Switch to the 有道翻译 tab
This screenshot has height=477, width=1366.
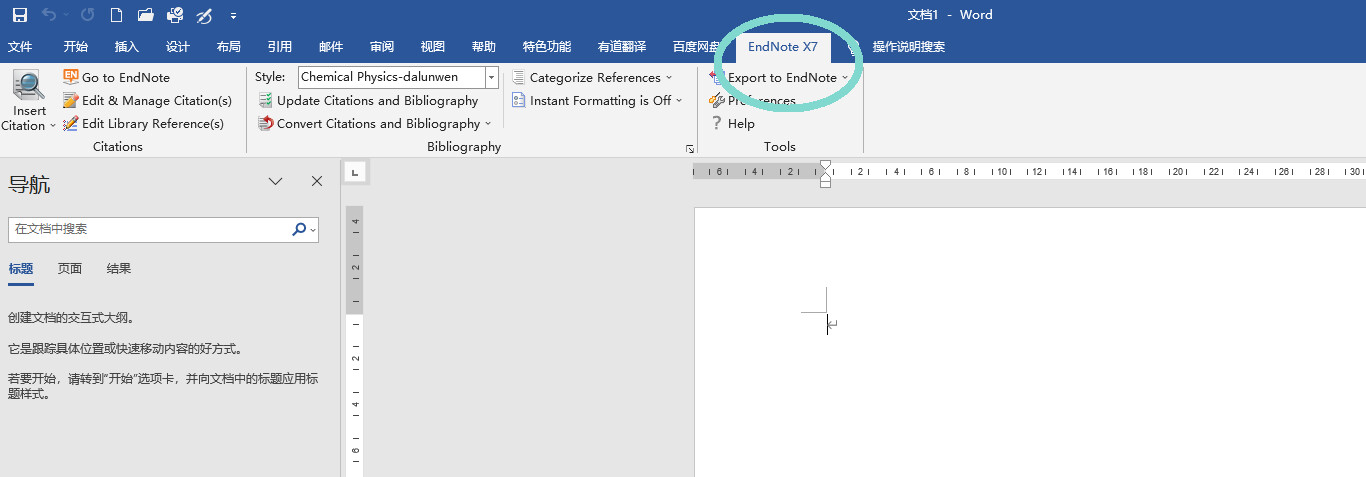pos(622,46)
